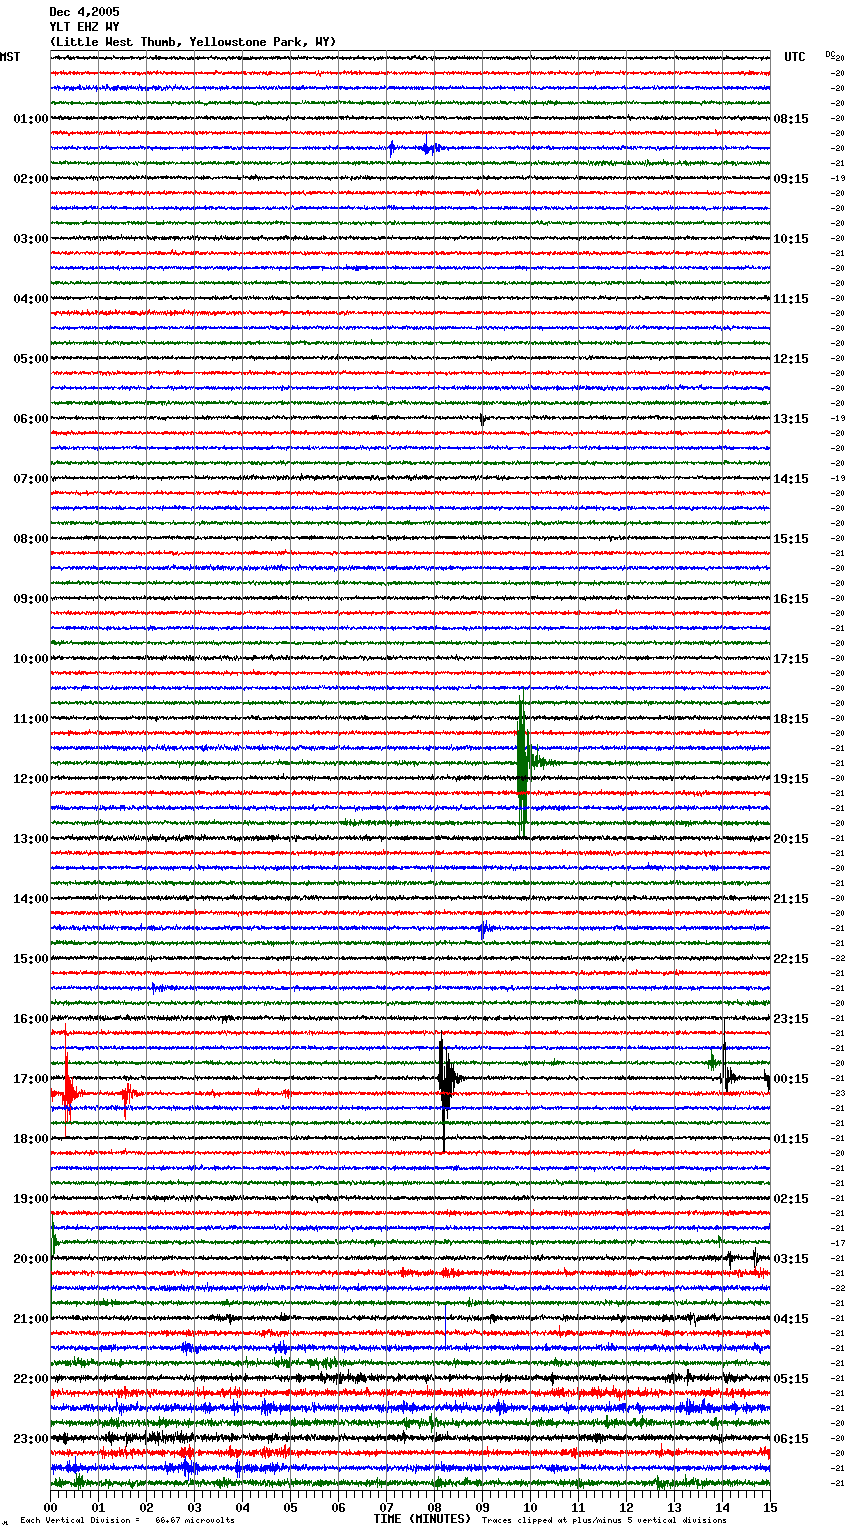Select the '10:15' UTC time label
Viewport: 850px width, 1534px height.
tap(791, 239)
